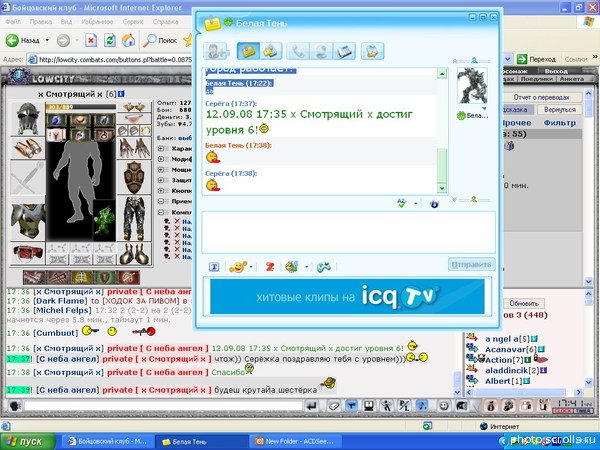
Task: Click the red belt equipment slot
Action: click(28, 253)
